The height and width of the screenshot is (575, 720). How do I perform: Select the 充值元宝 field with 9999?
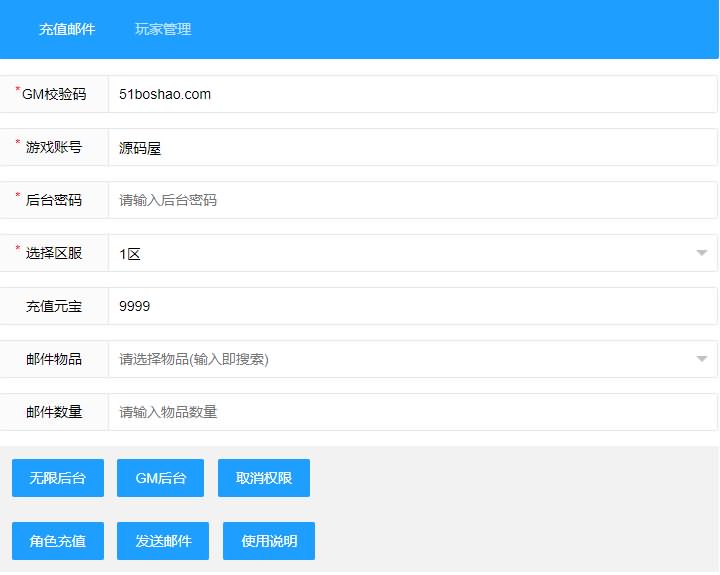tap(412, 306)
